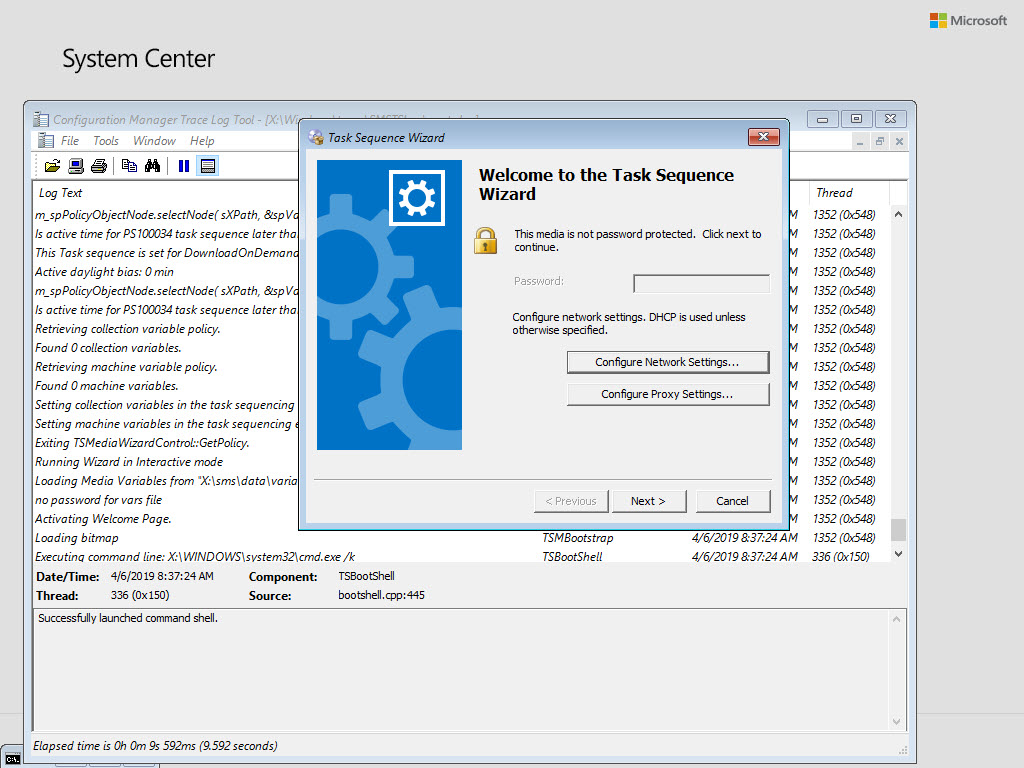
Task: Open the Window menu
Action: click(153, 141)
